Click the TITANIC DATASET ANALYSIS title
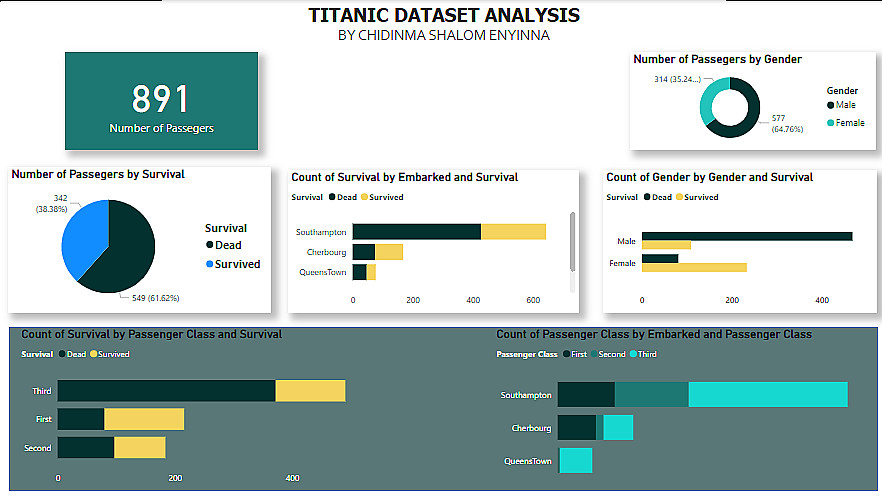The height and width of the screenshot is (495, 882). 444,15
